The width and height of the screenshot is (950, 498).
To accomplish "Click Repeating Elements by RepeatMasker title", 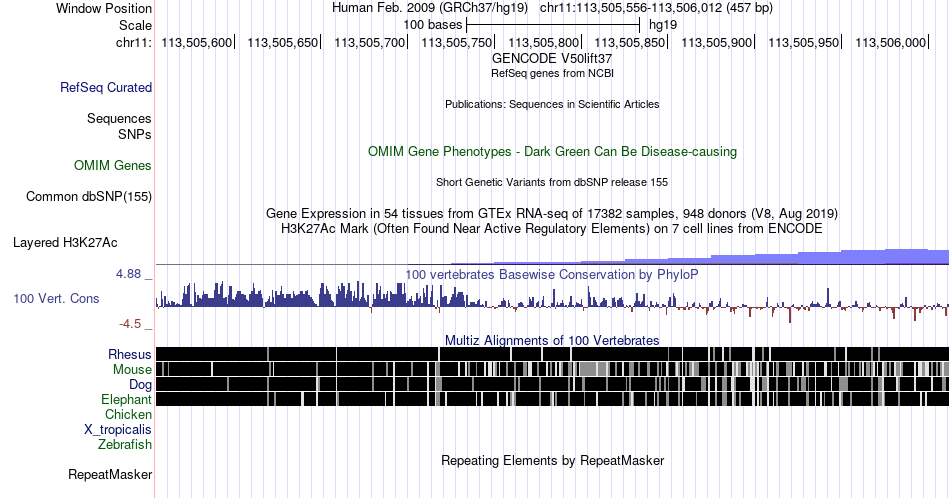I will [552, 460].
